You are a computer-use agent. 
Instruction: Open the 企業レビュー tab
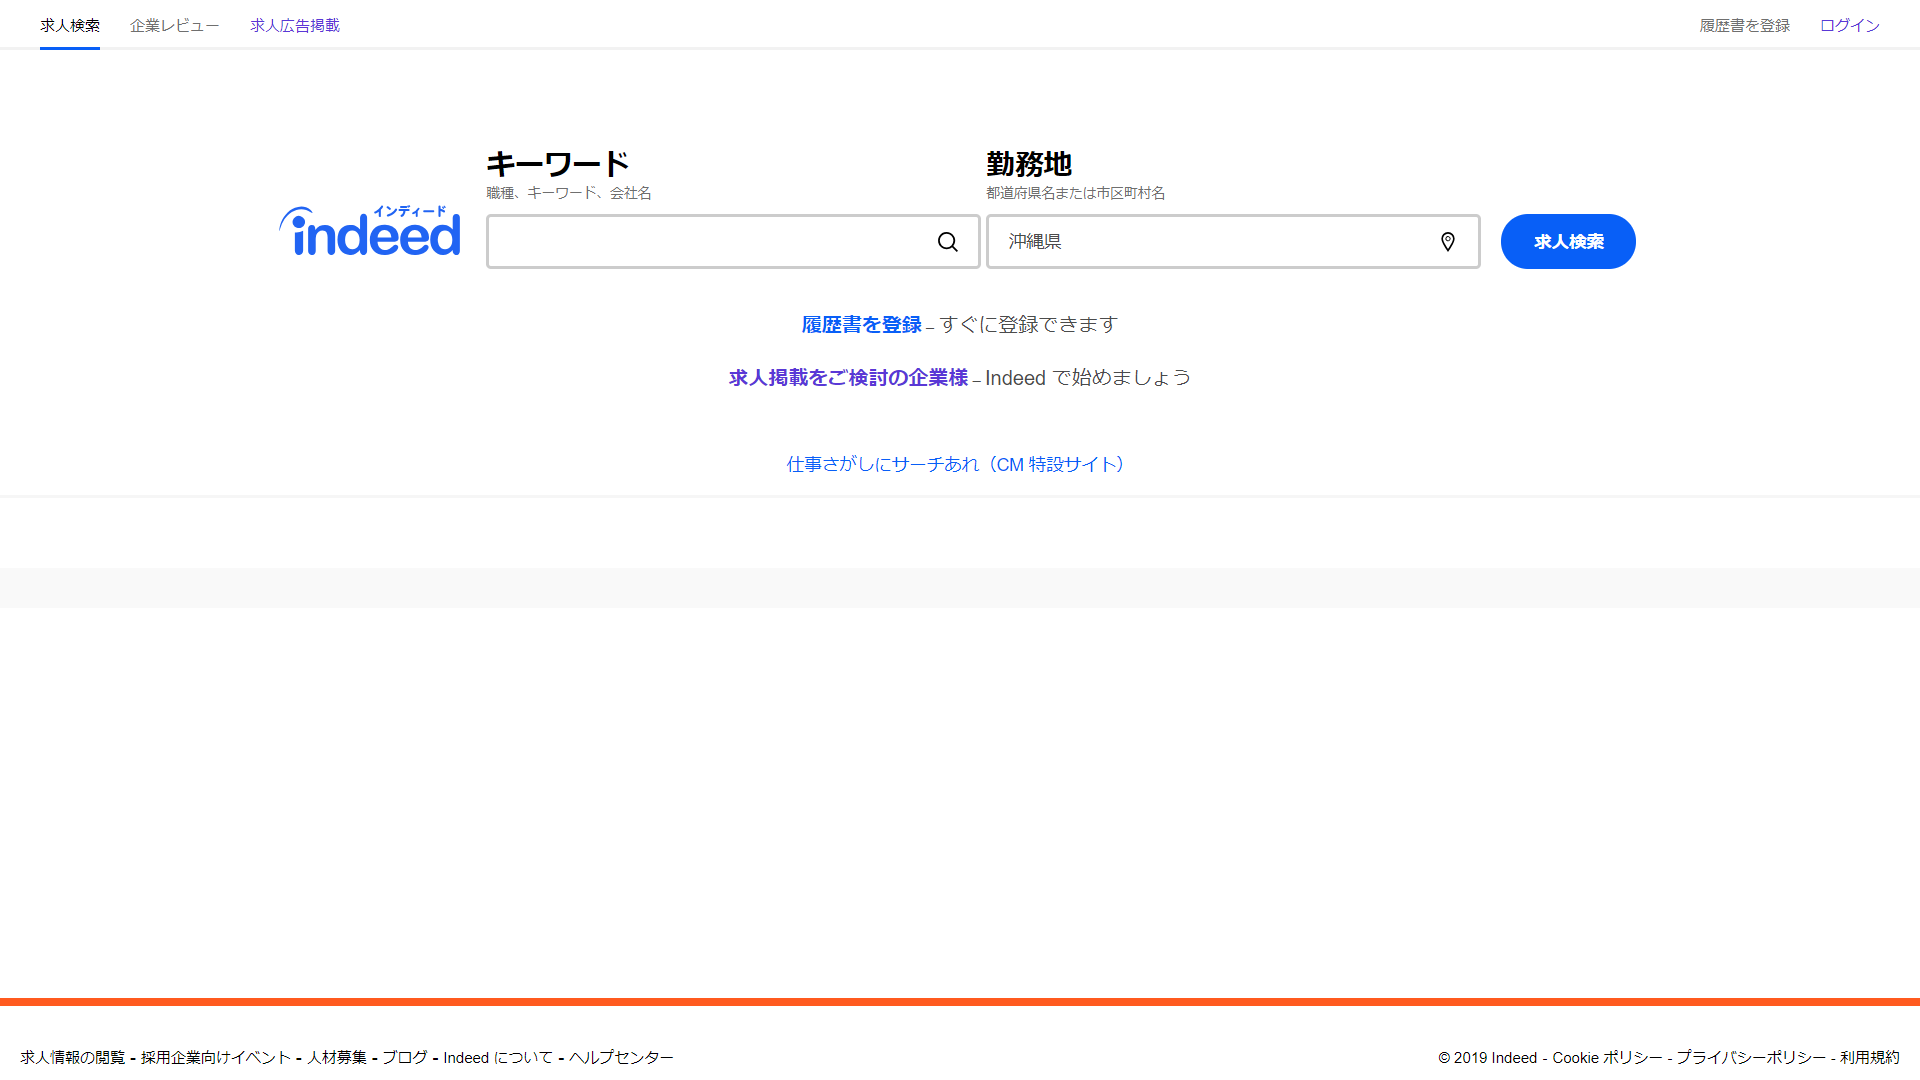point(174,25)
